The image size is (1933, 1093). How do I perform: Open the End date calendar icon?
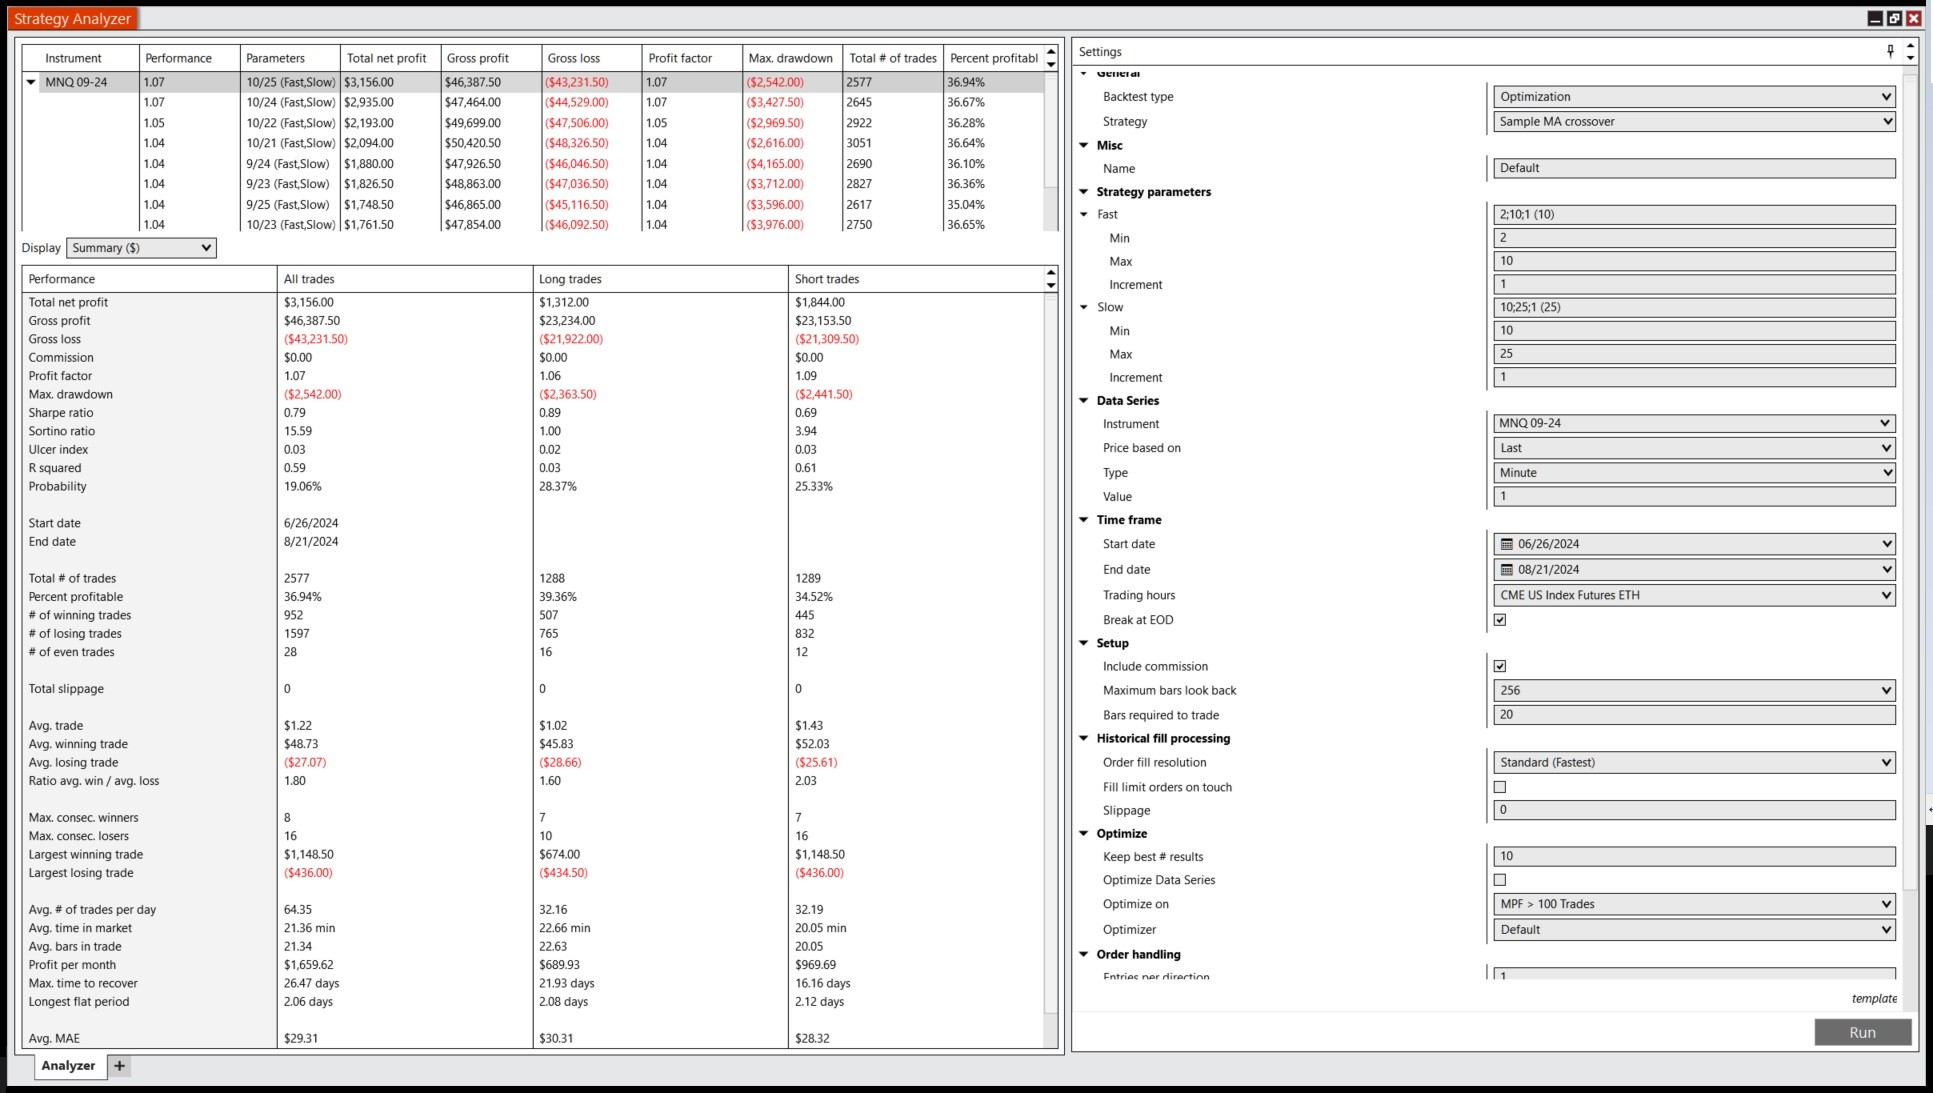point(1507,570)
